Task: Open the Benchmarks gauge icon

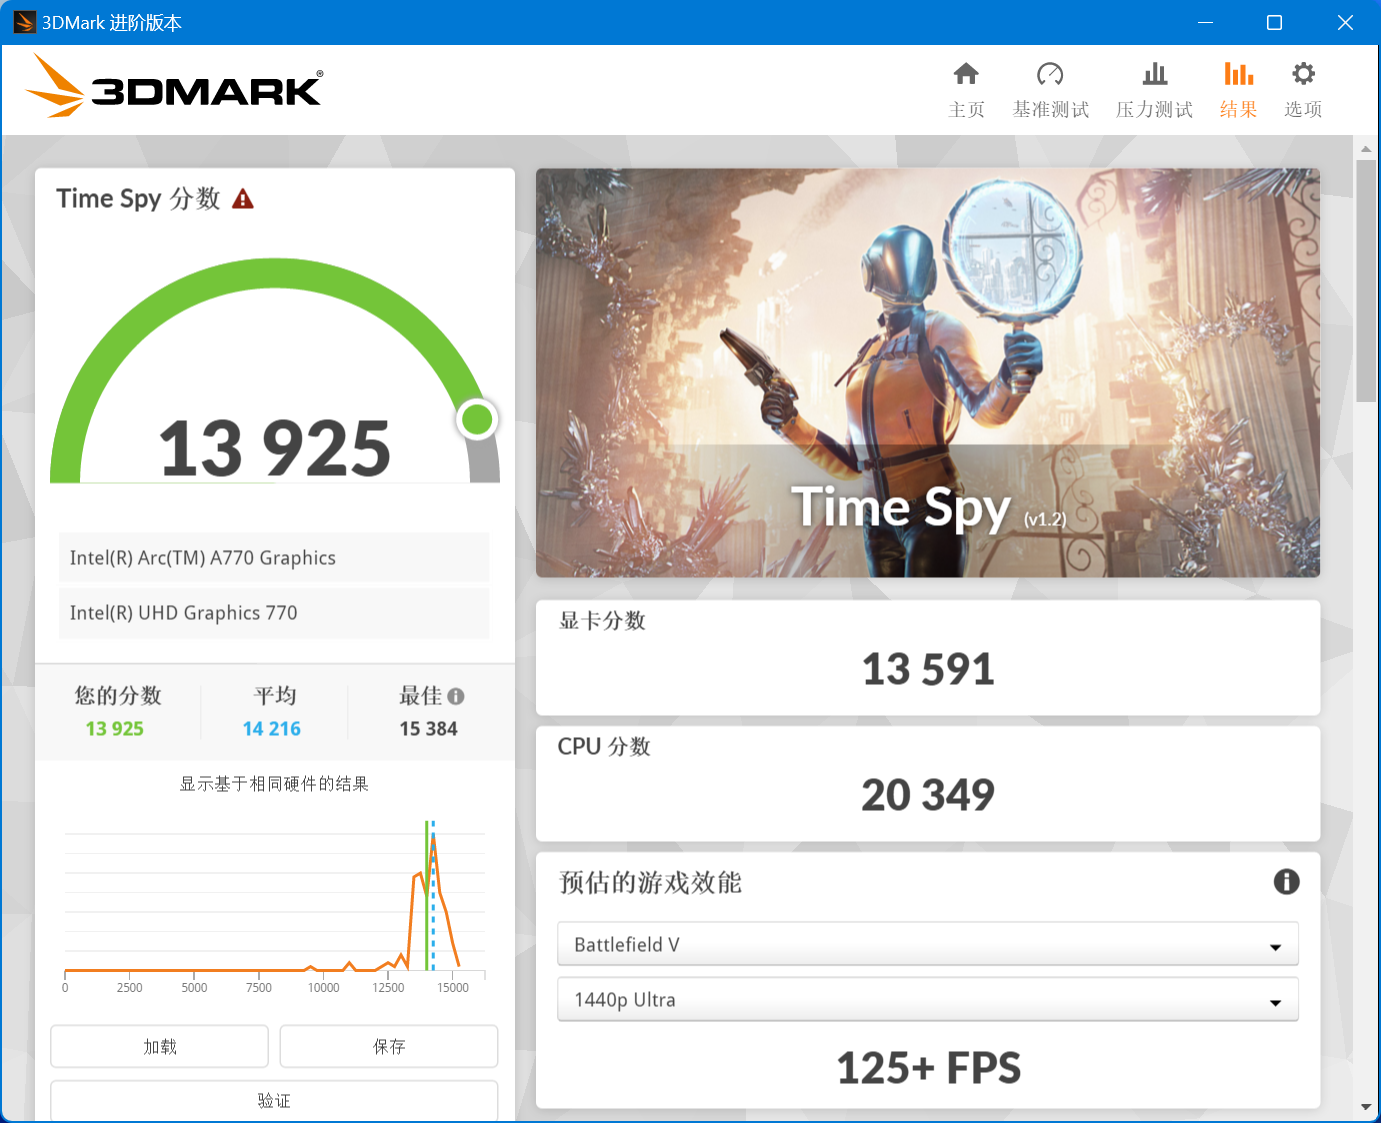Action: [1050, 74]
